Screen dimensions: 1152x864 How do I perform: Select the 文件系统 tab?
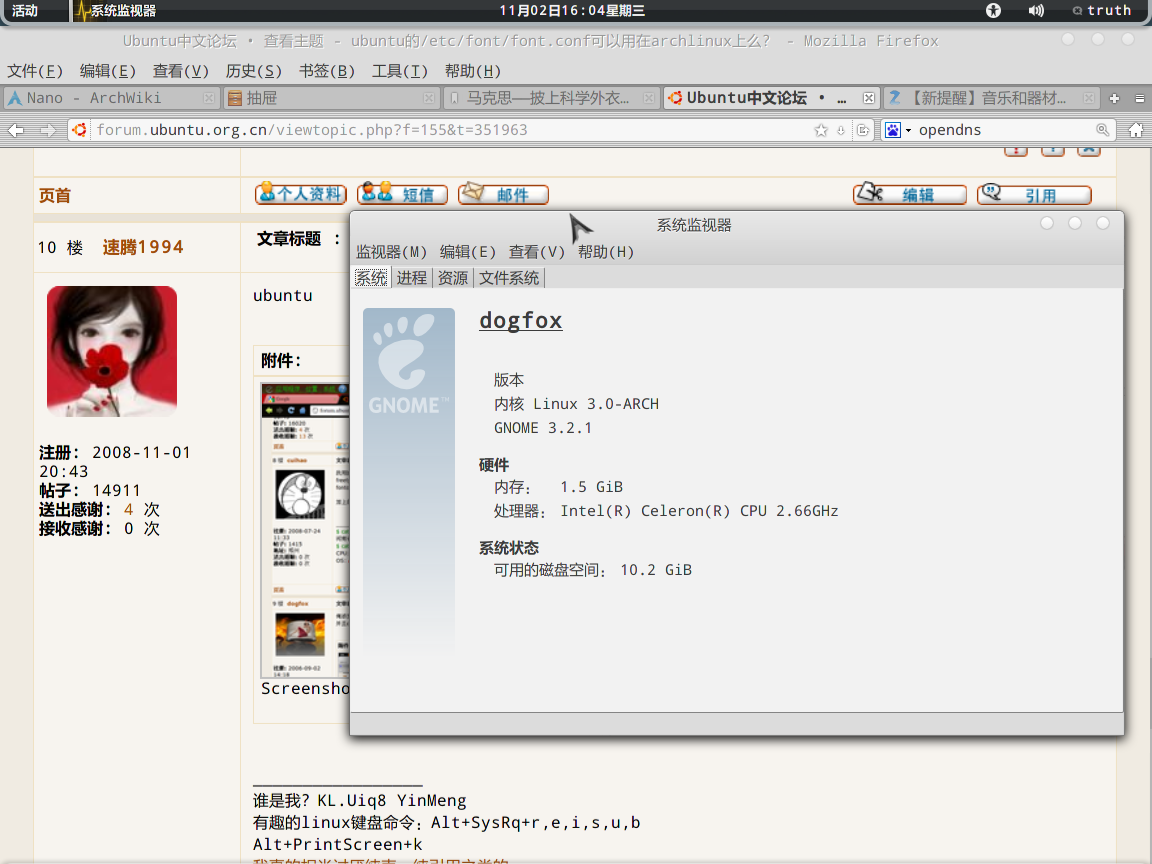click(x=509, y=278)
